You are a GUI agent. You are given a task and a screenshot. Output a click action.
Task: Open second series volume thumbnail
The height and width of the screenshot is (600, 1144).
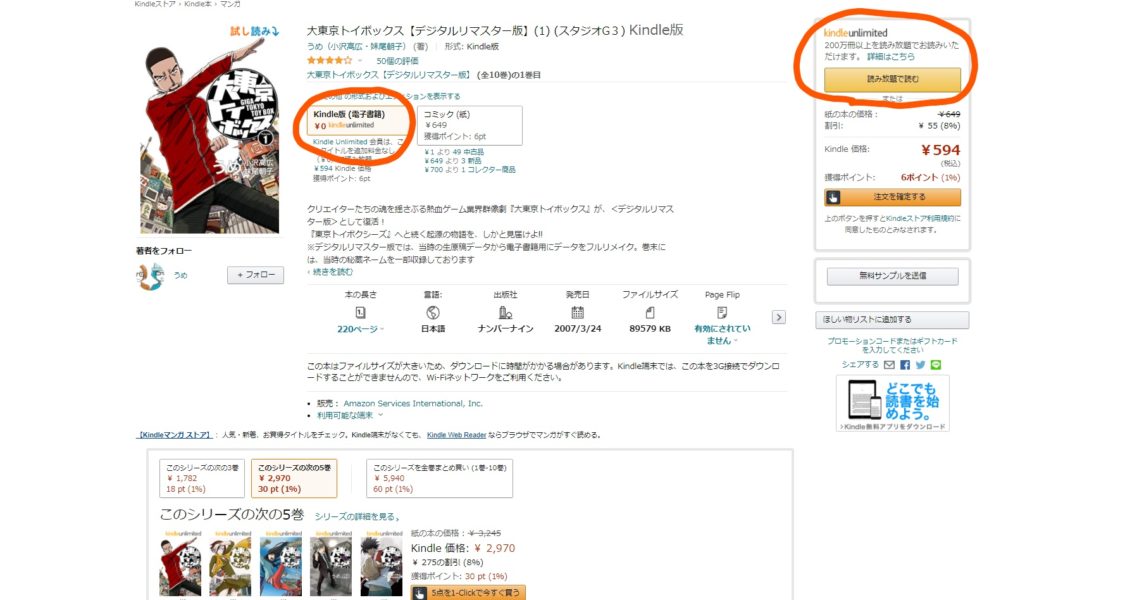(x=231, y=564)
